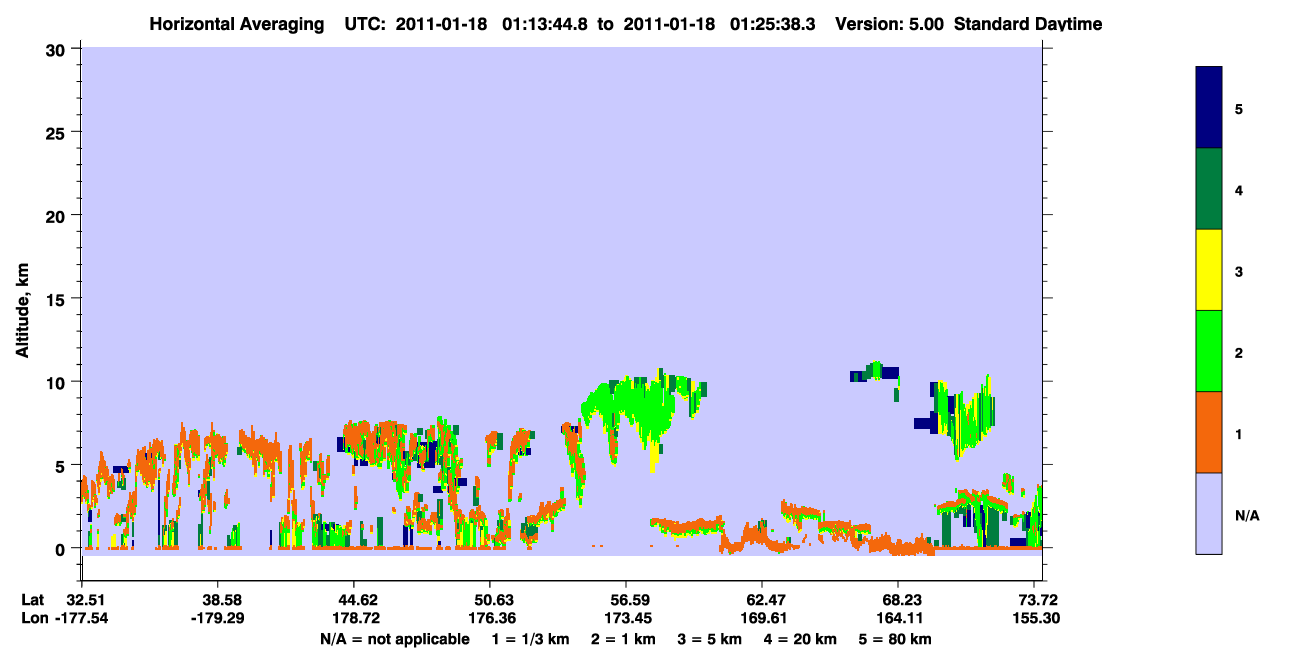Click the longitude value 155.30
The width and height of the screenshot is (1300, 667).
[1036, 619]
